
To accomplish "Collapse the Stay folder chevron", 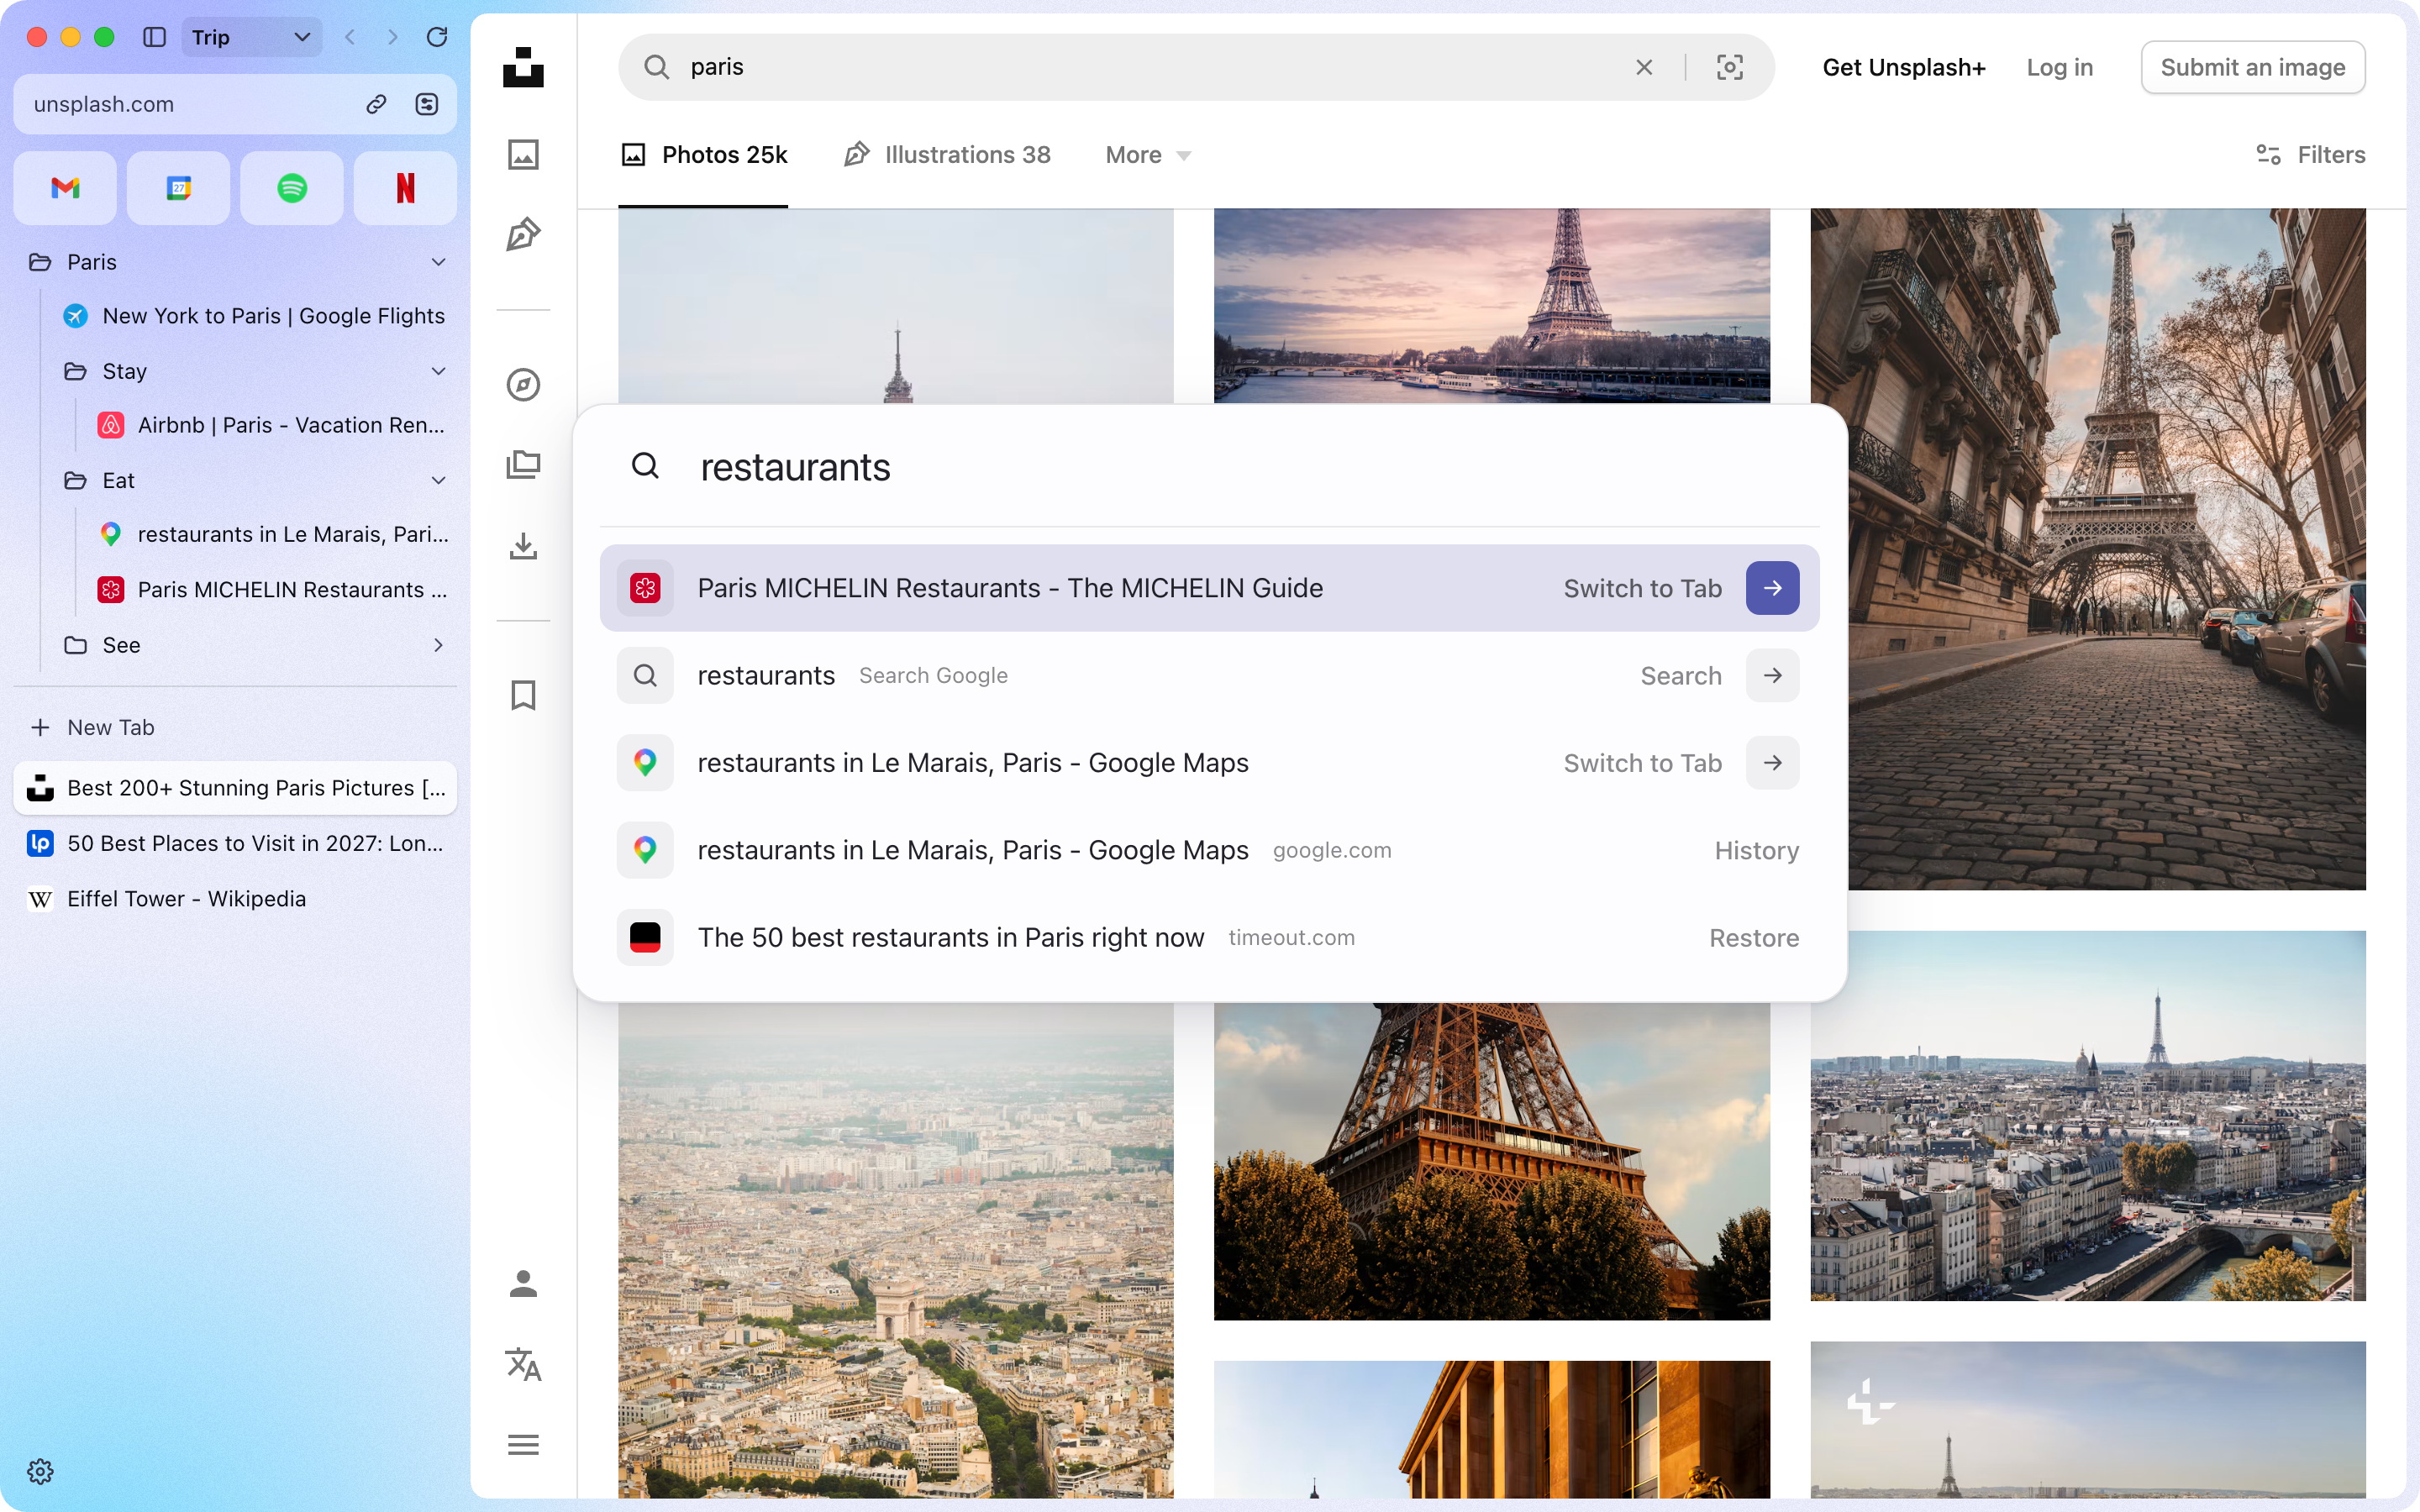I will 438,371.
